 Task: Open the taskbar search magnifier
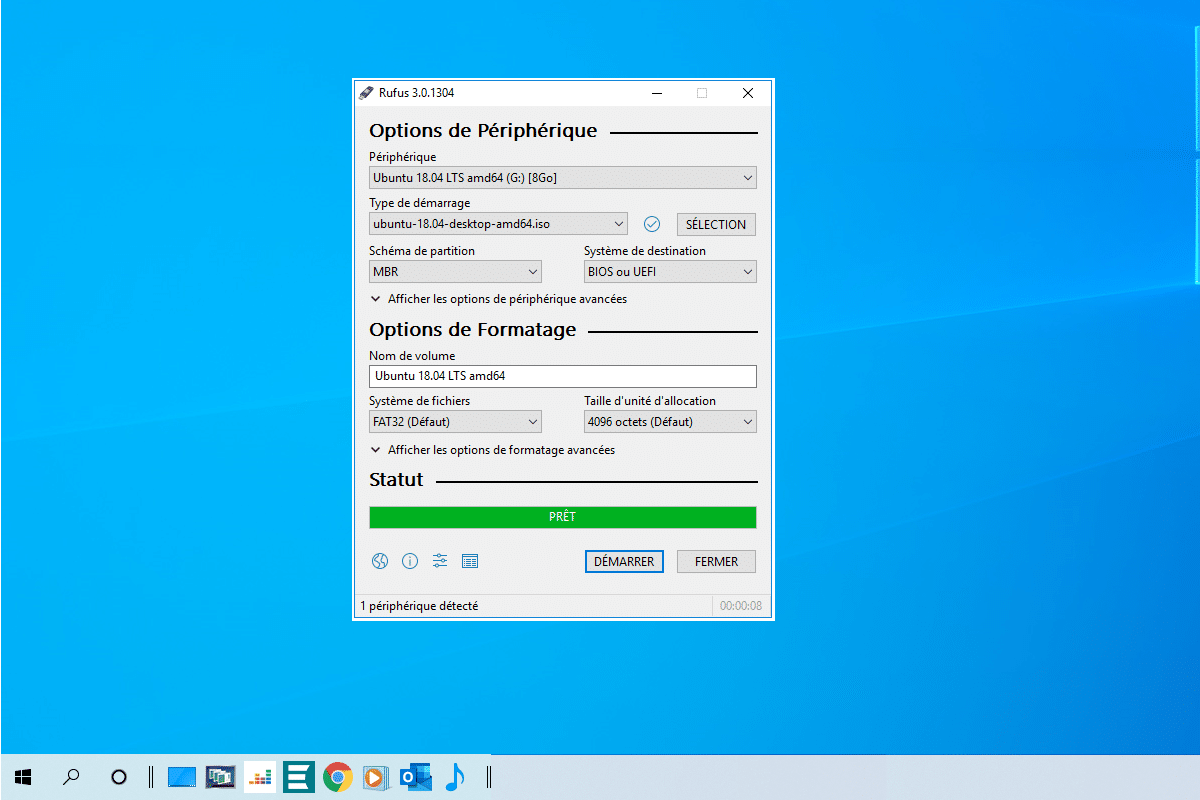point(71,776)
